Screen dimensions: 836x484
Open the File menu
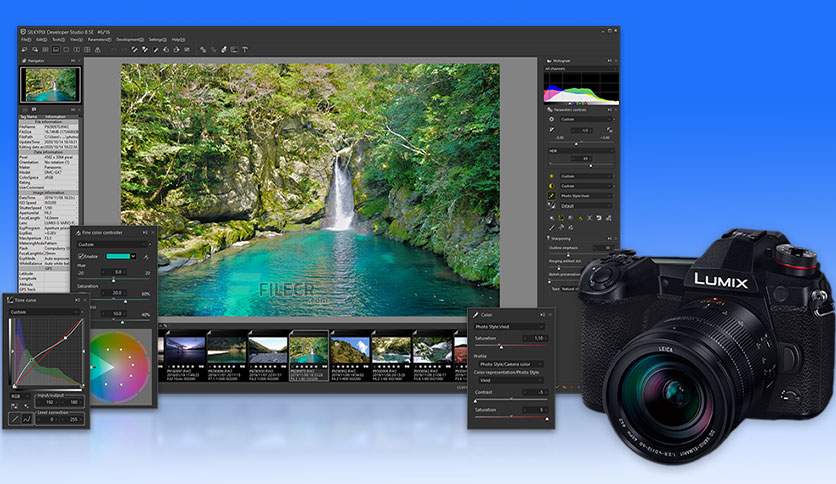coord(27,39)
